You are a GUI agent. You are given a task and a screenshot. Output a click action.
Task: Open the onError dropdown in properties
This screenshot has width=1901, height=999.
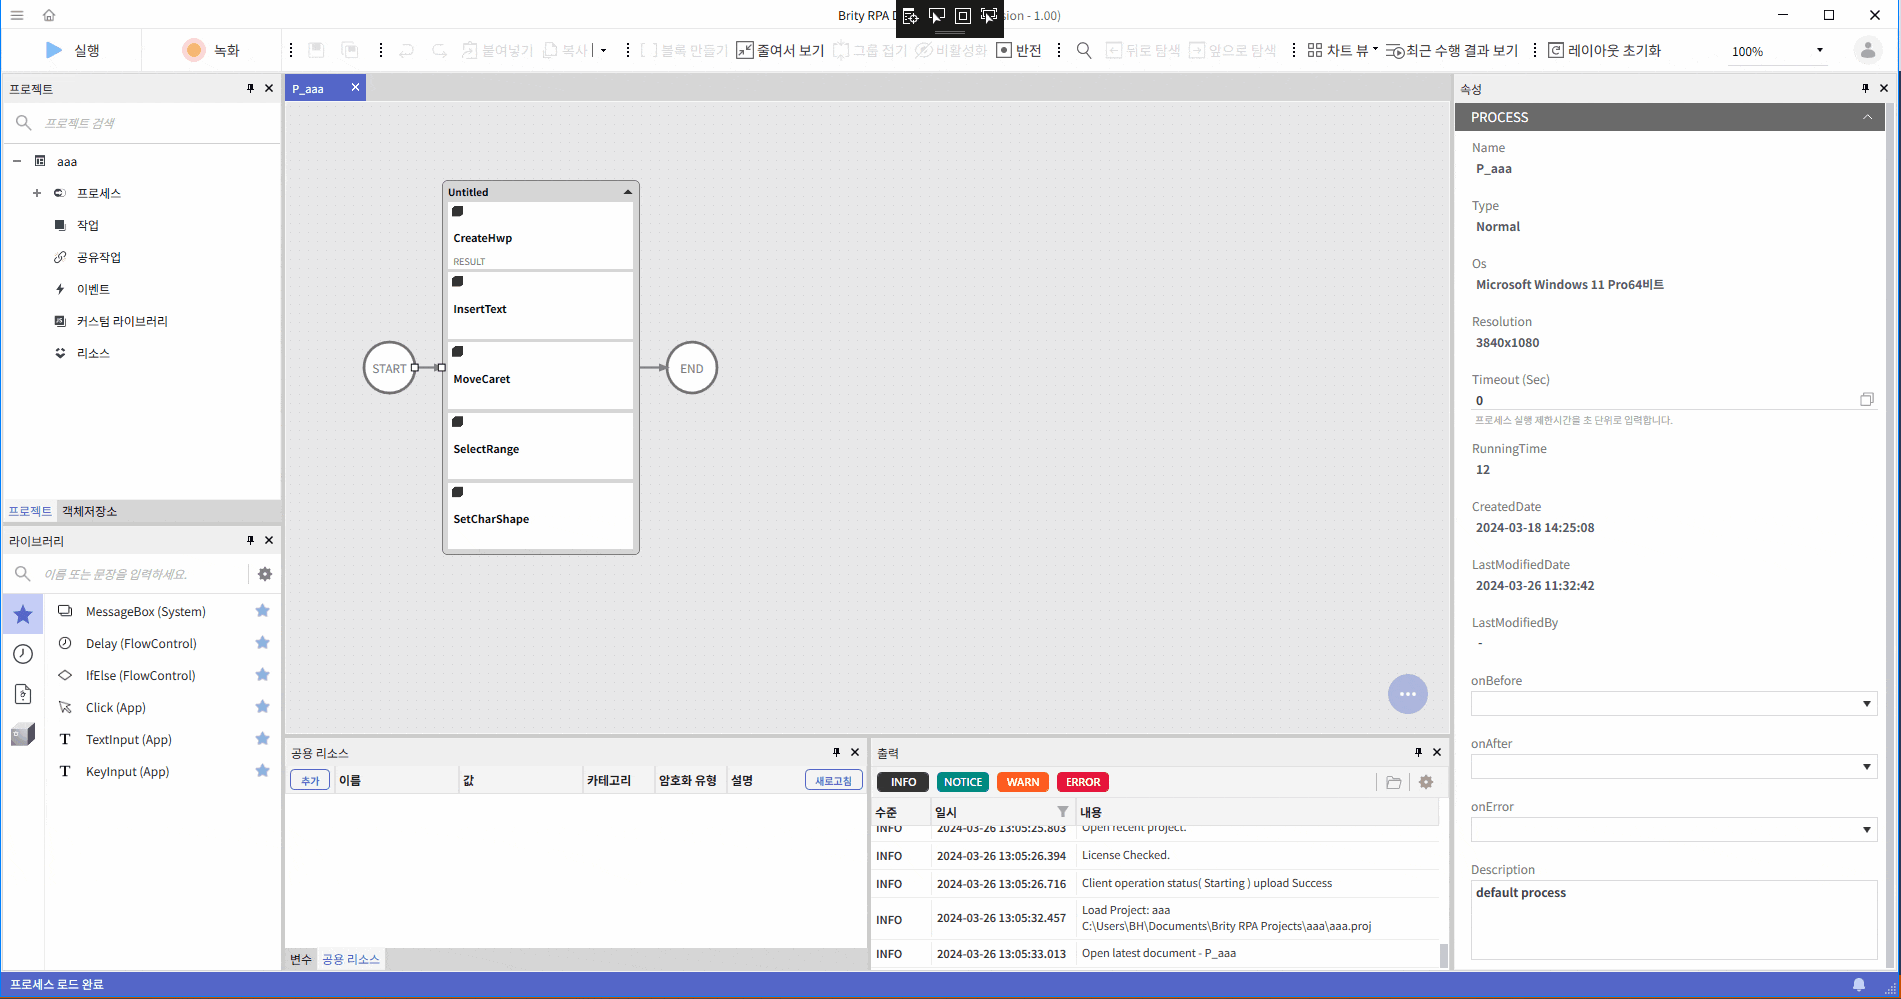1866,829
